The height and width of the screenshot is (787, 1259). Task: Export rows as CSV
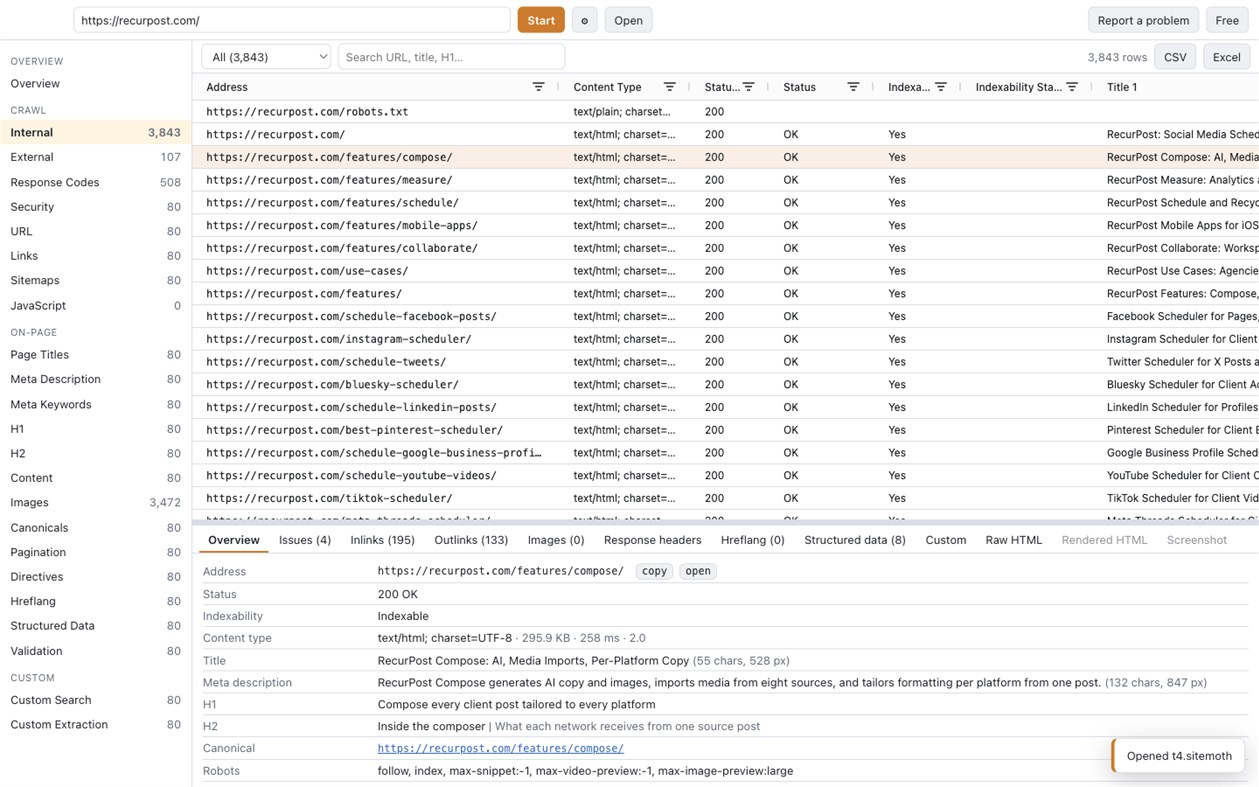point(1175,57)
